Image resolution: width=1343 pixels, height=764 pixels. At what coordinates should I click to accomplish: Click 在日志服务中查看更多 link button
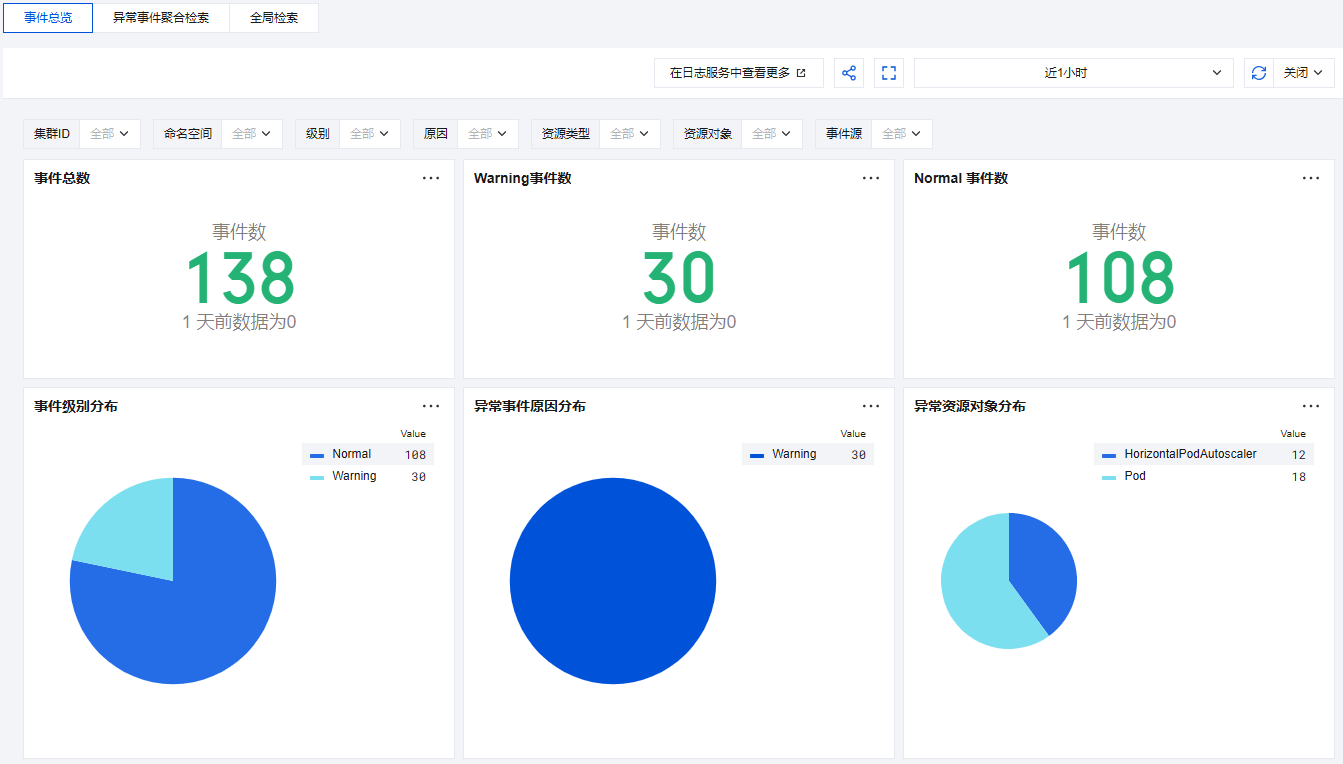coord(738,73)
